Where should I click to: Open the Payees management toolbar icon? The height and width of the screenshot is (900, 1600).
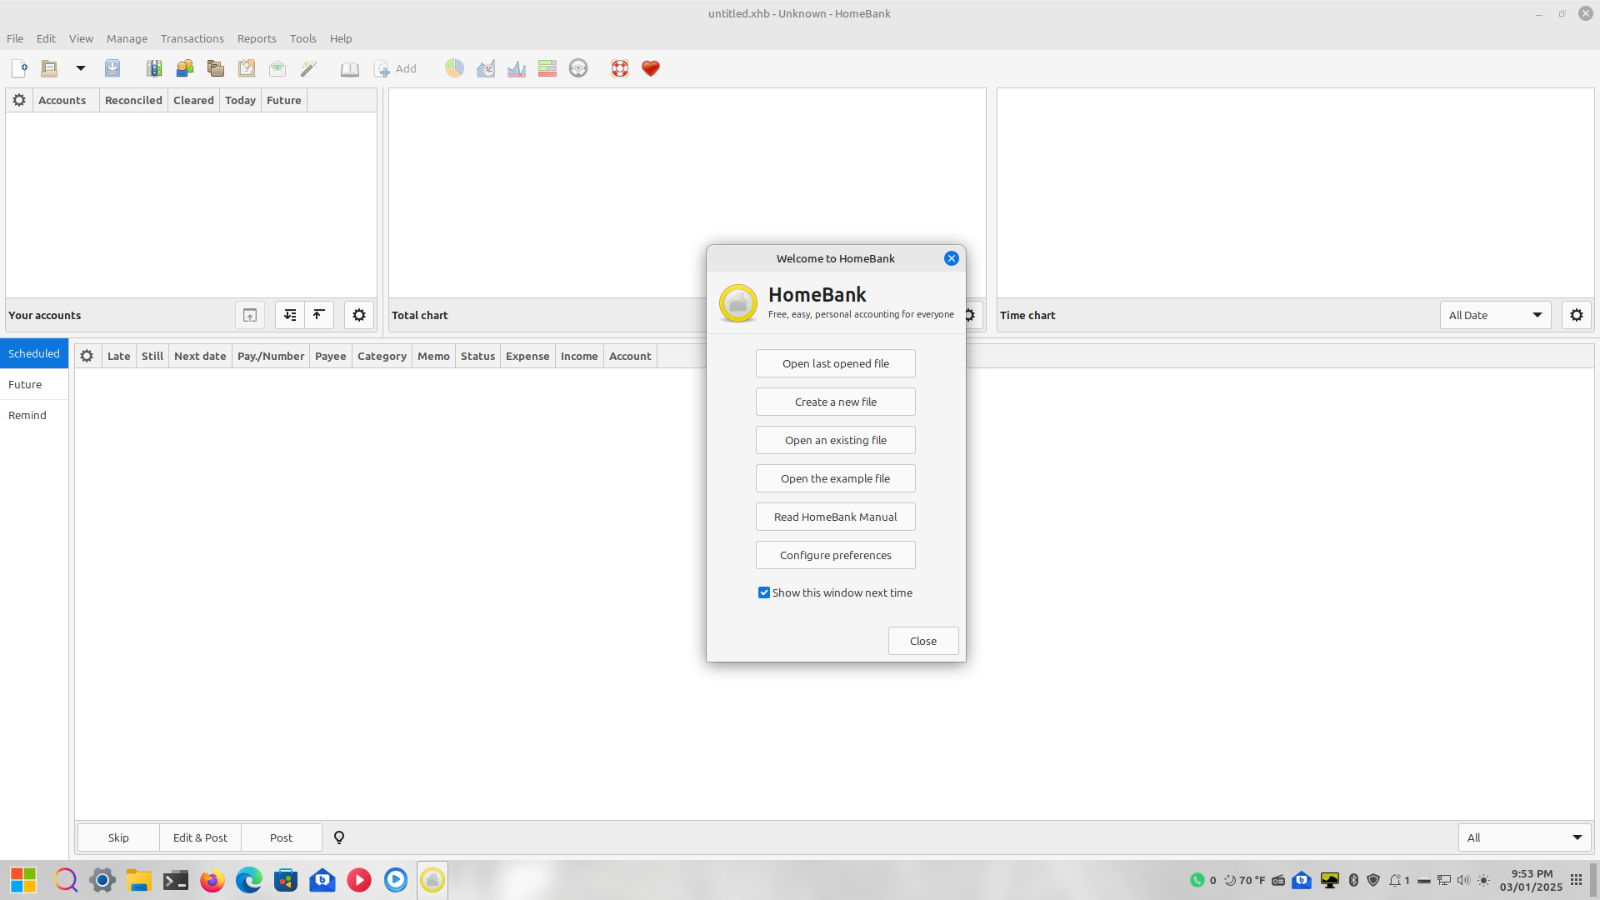click(x=185, y=68)
